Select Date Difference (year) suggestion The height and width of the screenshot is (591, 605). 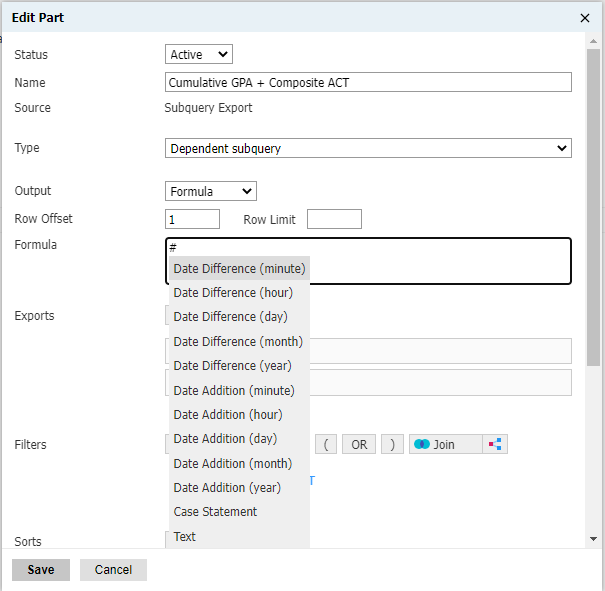(x=233, y=366)
